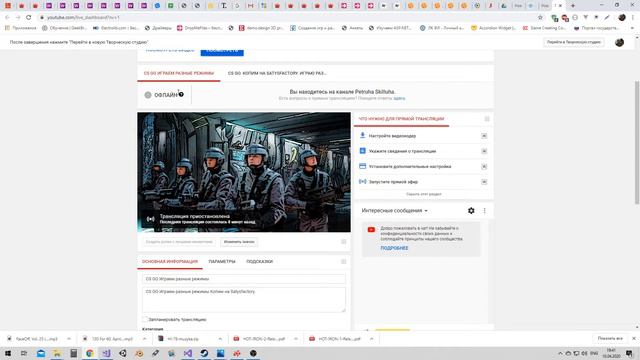The width and height of the screenshot is (640, 360).
Task: Open options arrow for first mp3 download
Action: pyautogui.click(x=69, y=339)
